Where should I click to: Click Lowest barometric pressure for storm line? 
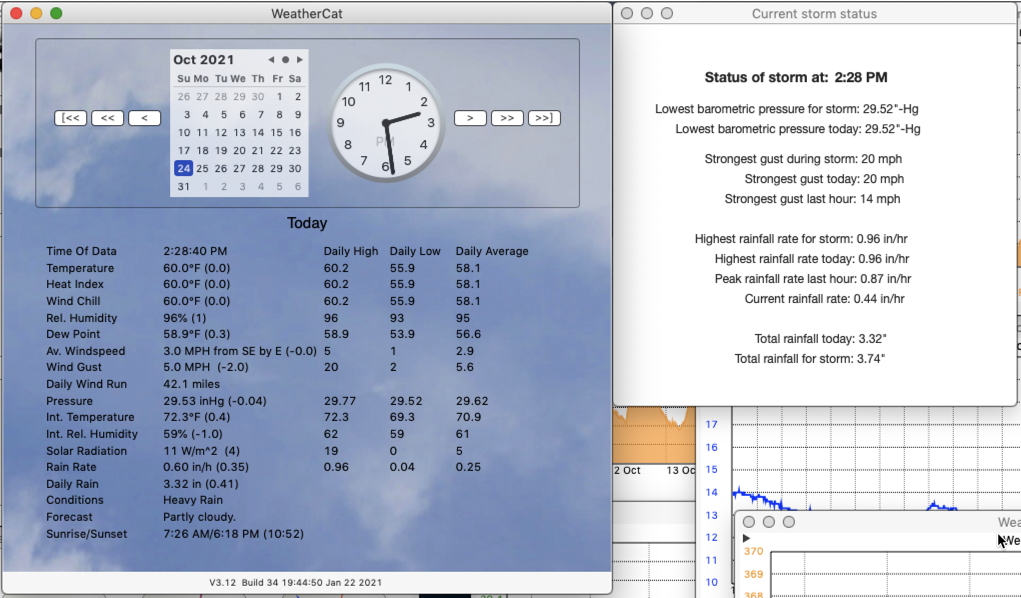(x=787, y=109)
